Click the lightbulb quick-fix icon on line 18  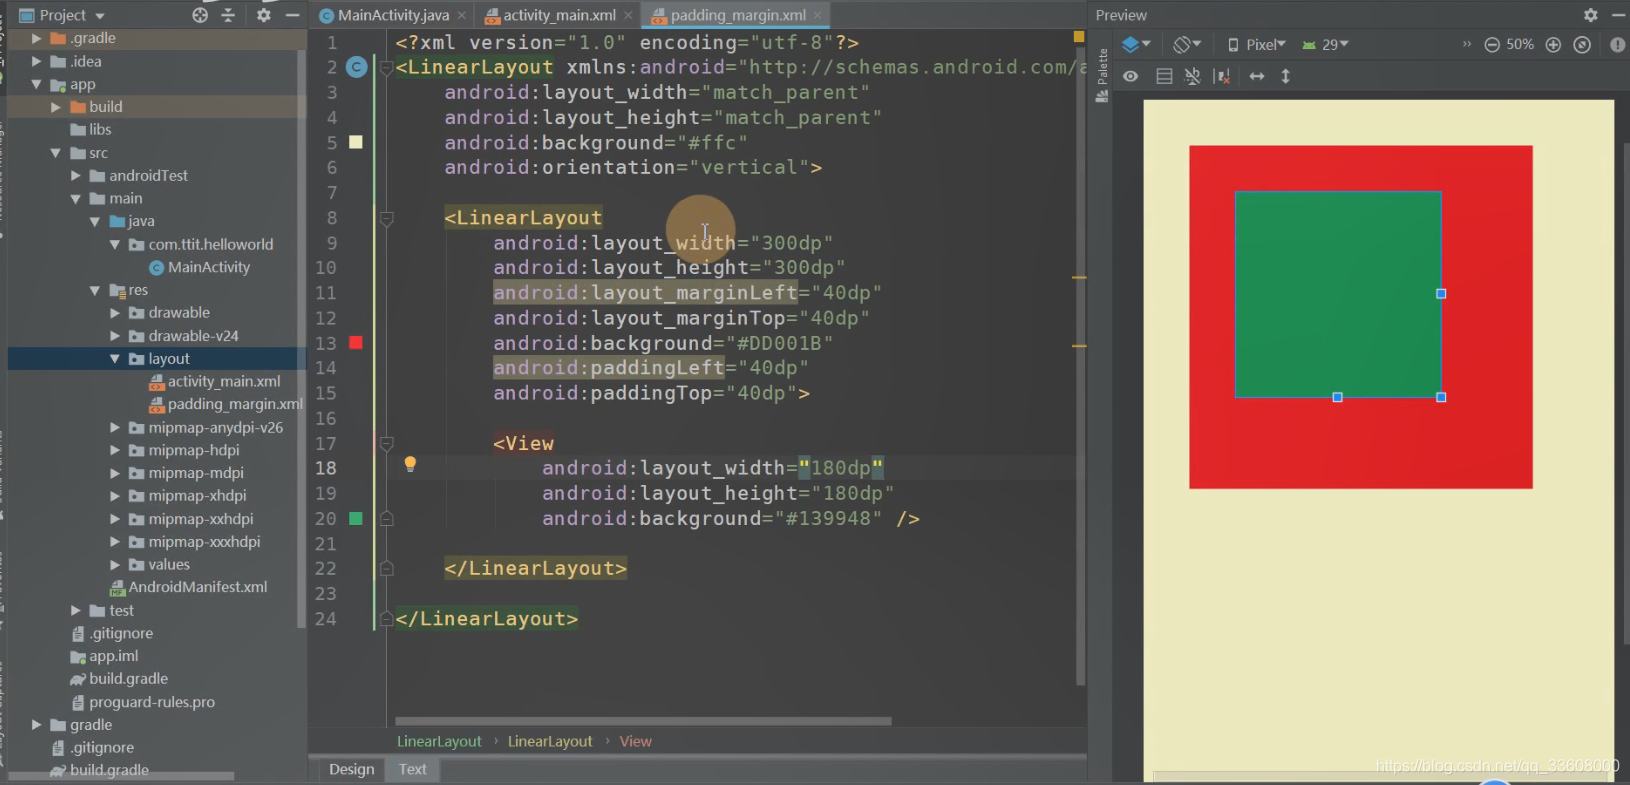[x=410, y=464]
